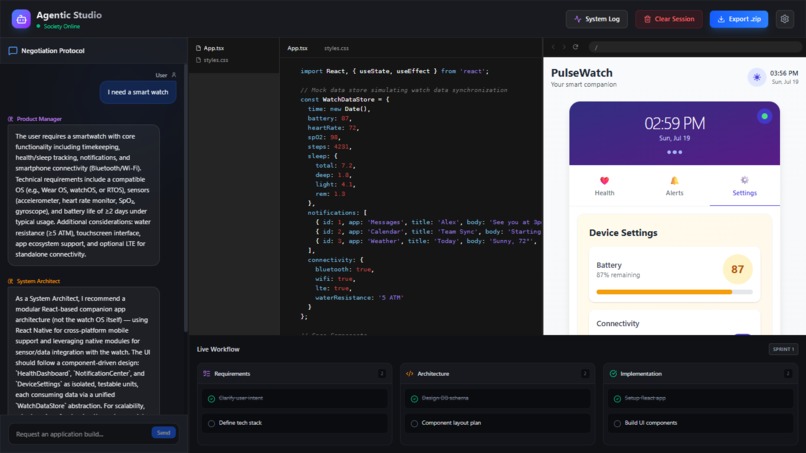Click the Requirements column list icon
The width and height of the screenshot is (806, 453).
point(207,374)
